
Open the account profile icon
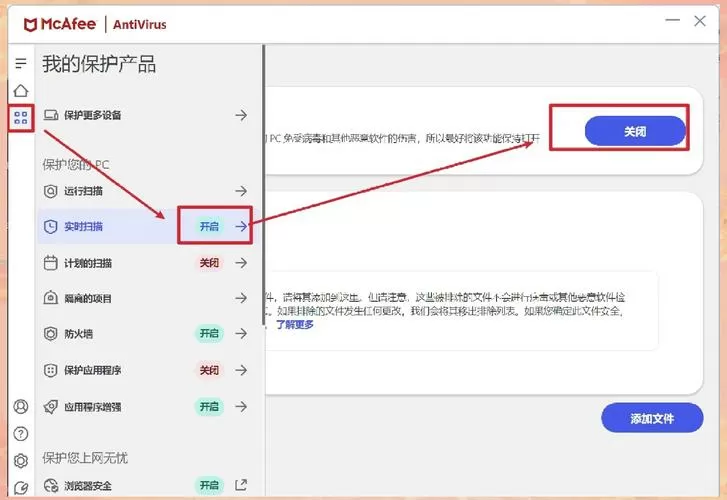tap(21, 406)
